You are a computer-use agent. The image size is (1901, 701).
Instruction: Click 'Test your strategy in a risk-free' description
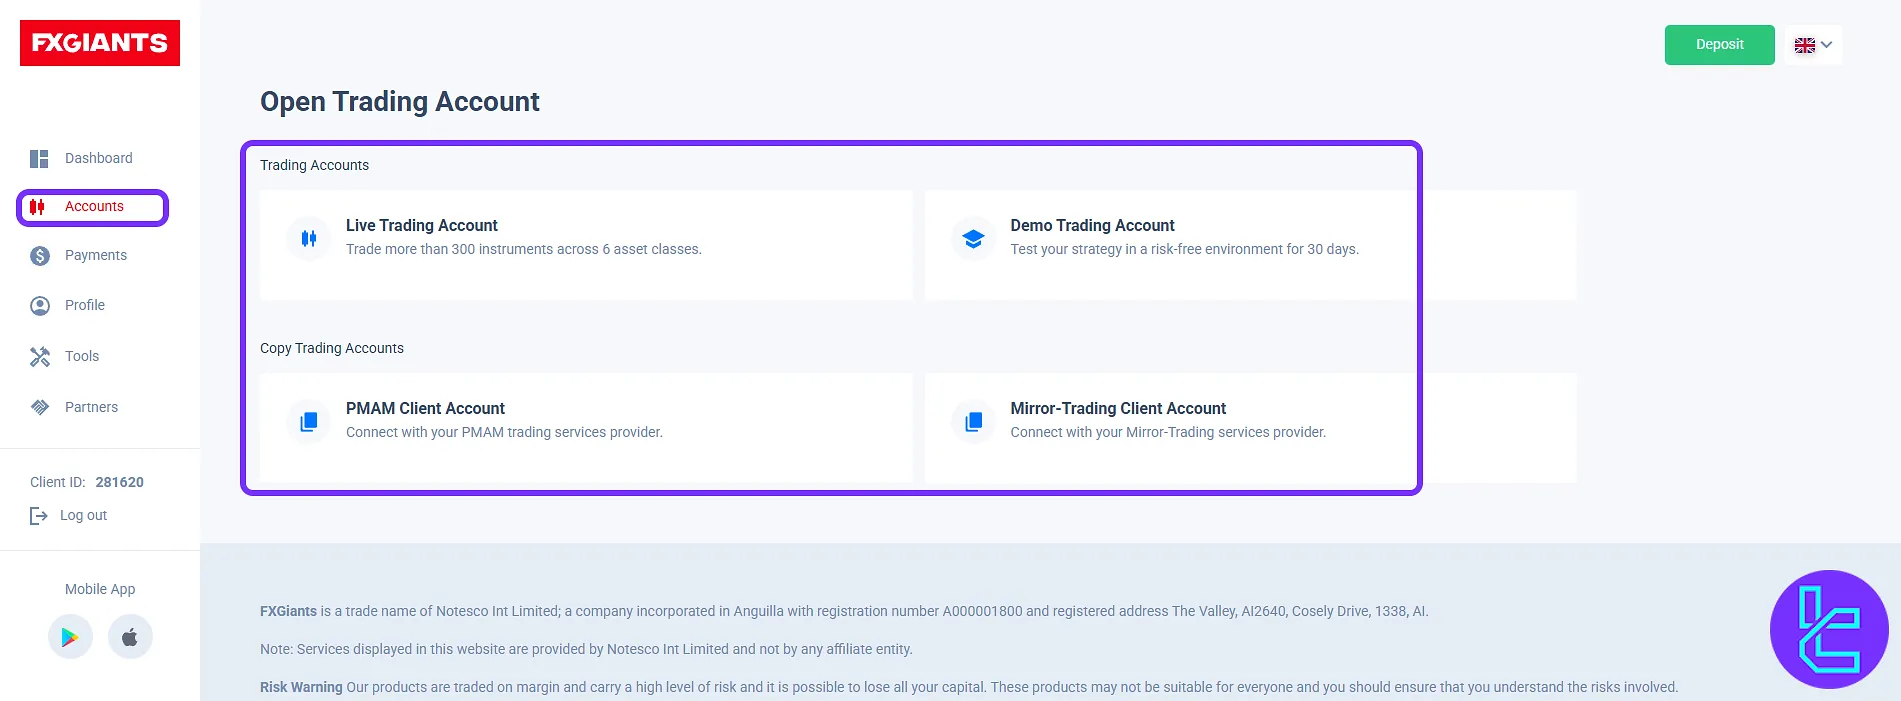[x=1184, y=249]
